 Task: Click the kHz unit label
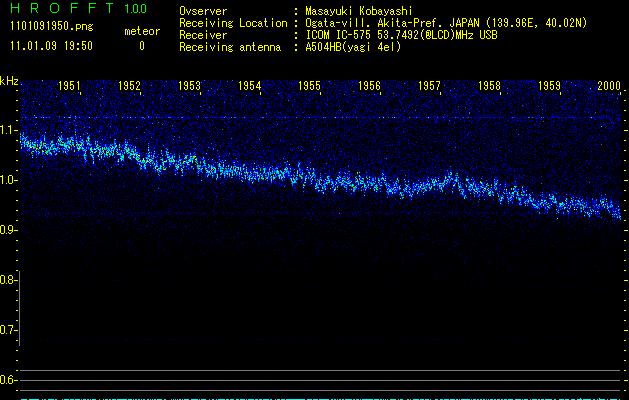tap(10, 81)
